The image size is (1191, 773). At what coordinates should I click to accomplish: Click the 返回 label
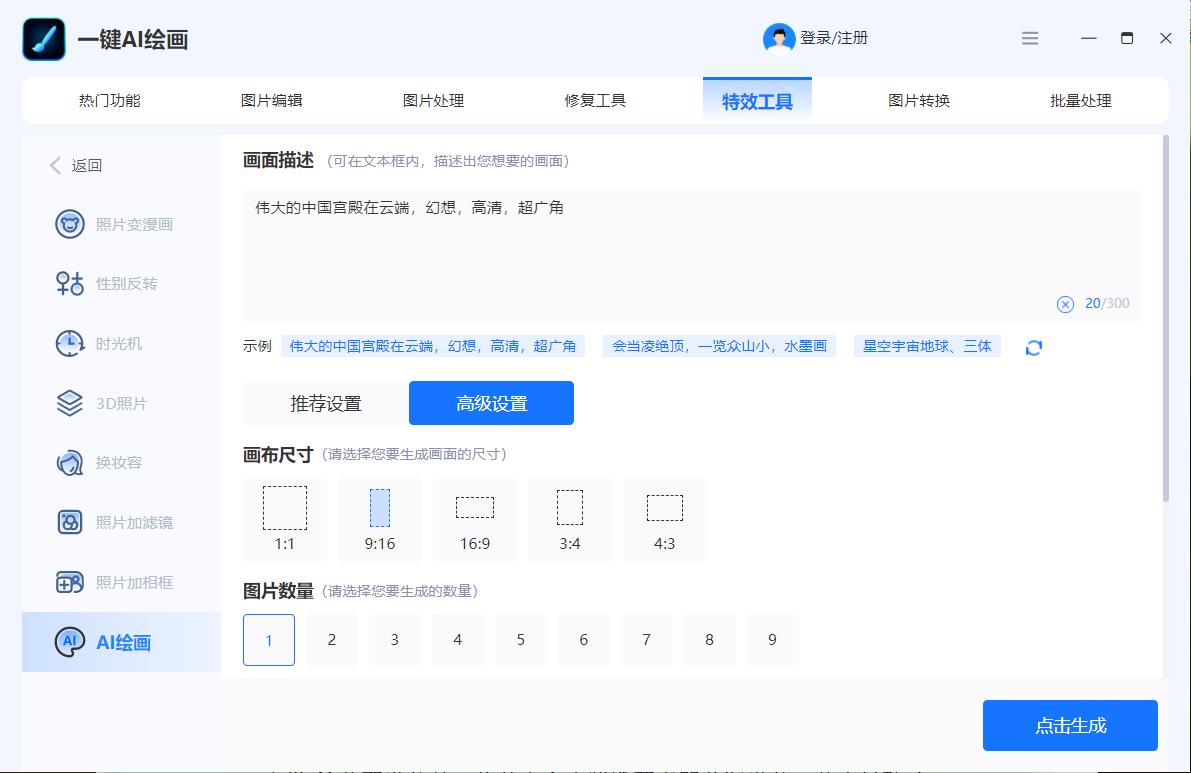pos(87,166)
